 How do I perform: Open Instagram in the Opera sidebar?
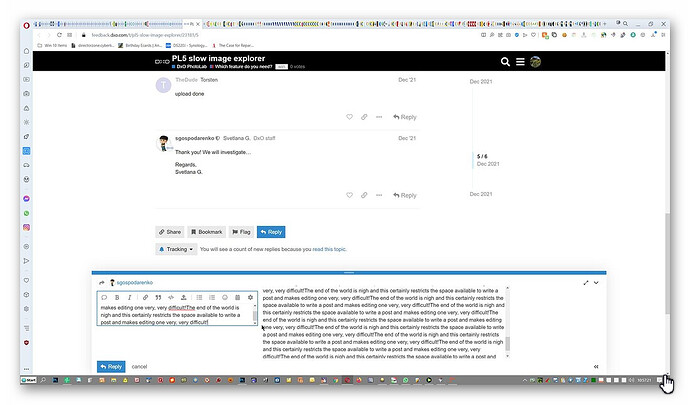click(26, 228)
